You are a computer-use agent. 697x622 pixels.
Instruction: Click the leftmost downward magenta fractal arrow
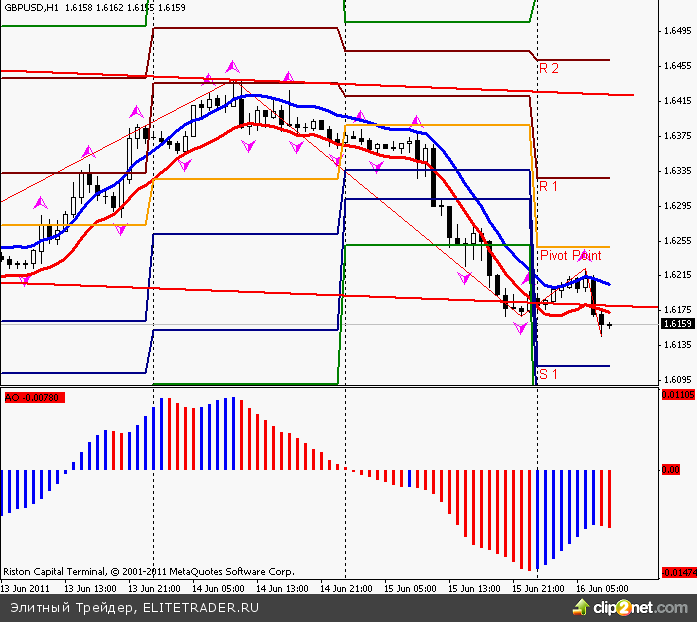[x=24, y=281]
